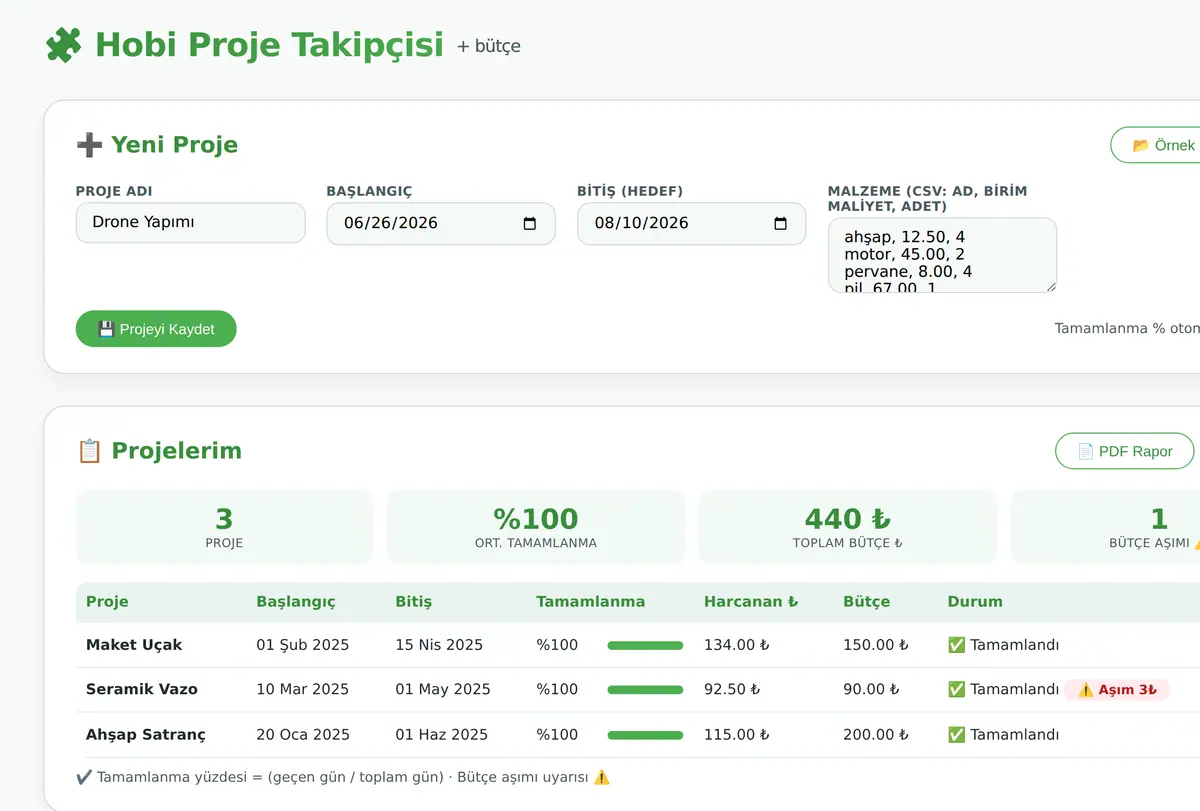Click the 440 ₺ Toplam Bütçe stat card
Viewport: 1200px width, 811px height.
pyautogui.click(x=848, y=527)
